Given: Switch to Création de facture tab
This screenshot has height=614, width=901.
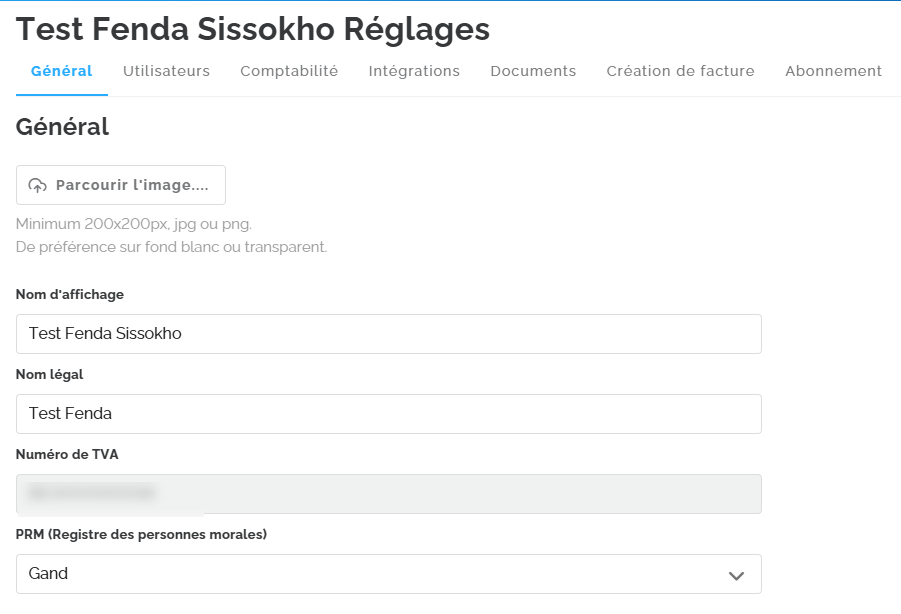Looking at the screenshot, I should [x=680, y=71].
